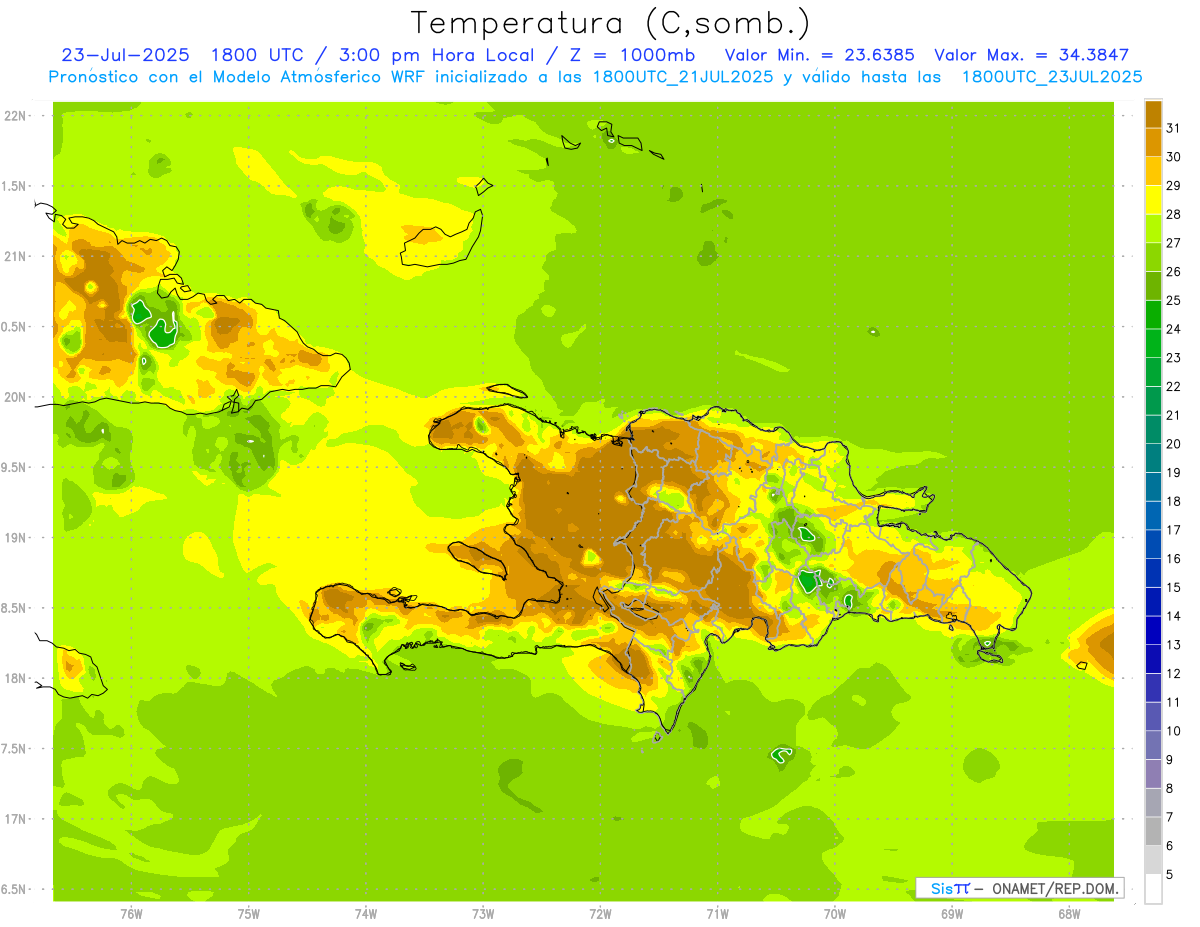Screen dimensions: 1200x927
Task: Click the '17N' latitude label
Action: [x=14, y=819]
